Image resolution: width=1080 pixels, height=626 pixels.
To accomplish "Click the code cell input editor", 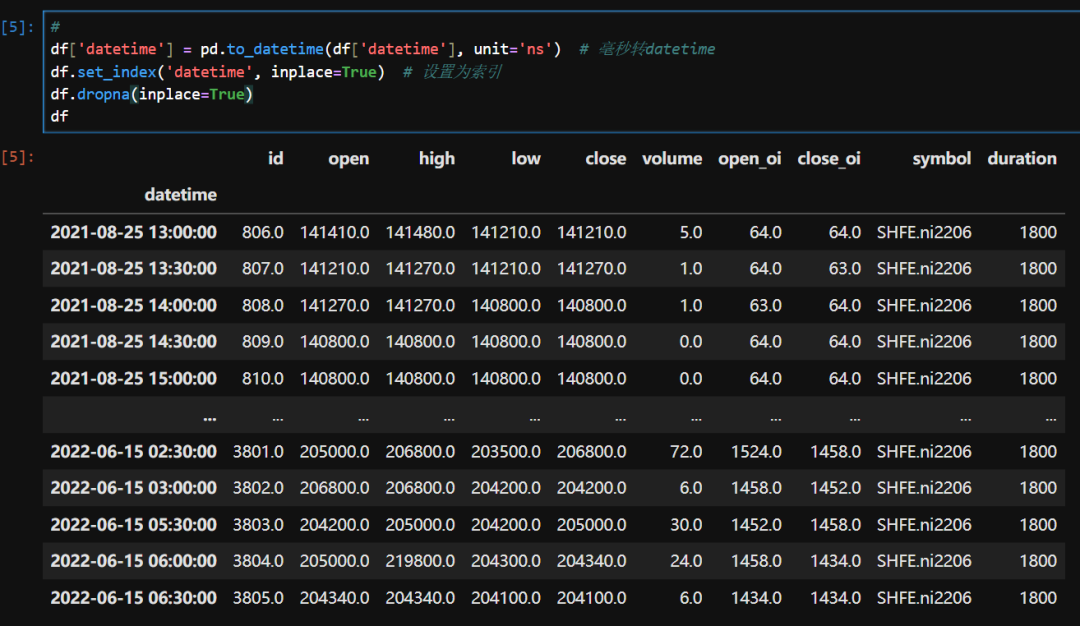I will pos(561,72).
